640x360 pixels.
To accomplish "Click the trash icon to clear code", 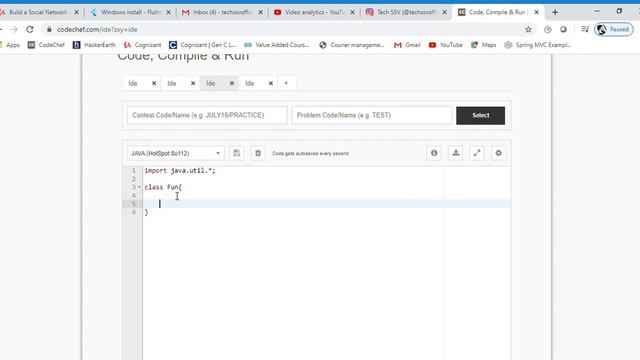I will point(258,153).
